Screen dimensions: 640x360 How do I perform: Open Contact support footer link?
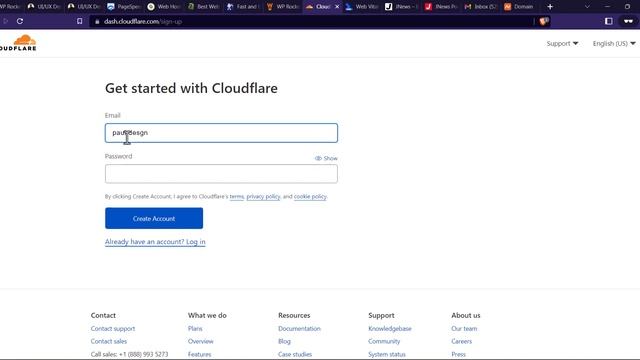[x=113, y=329]
